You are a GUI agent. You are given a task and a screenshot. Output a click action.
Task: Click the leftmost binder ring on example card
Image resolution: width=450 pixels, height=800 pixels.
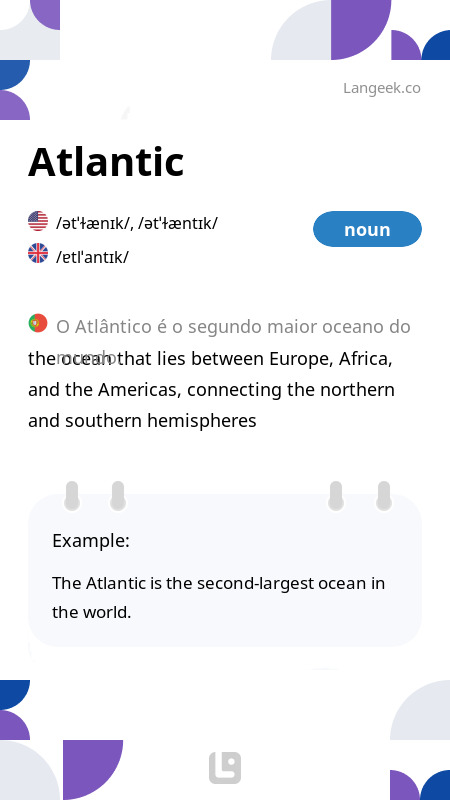[72, 495]
